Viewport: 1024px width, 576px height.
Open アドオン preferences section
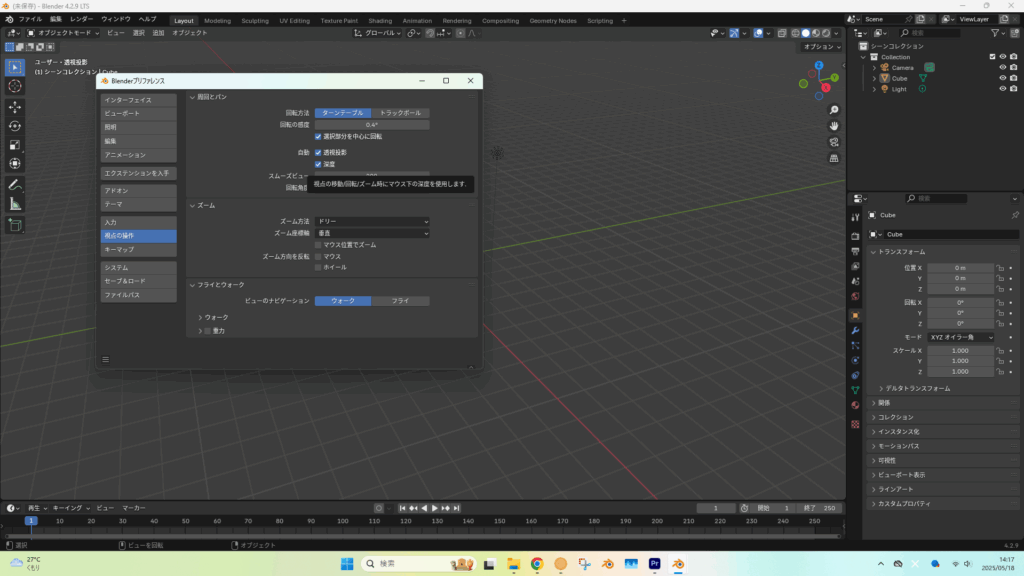[x=138, y=191]
